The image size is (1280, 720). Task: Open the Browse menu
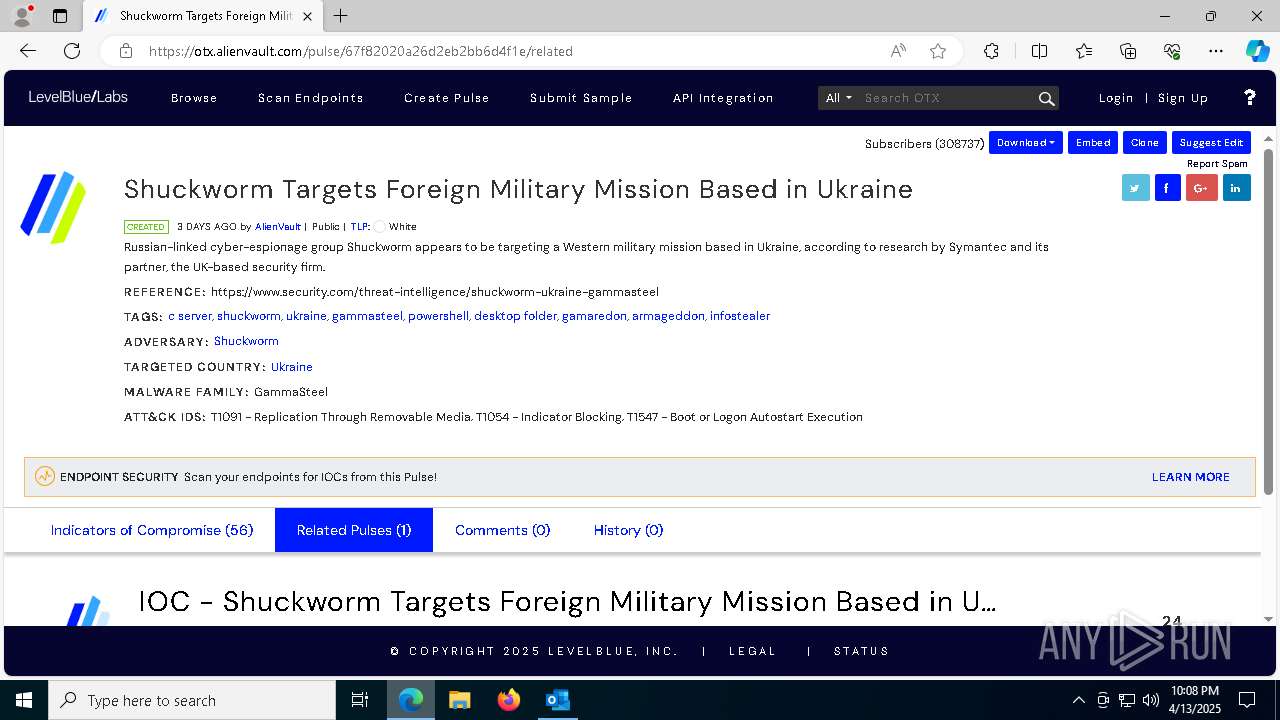(x=194, y=98)
